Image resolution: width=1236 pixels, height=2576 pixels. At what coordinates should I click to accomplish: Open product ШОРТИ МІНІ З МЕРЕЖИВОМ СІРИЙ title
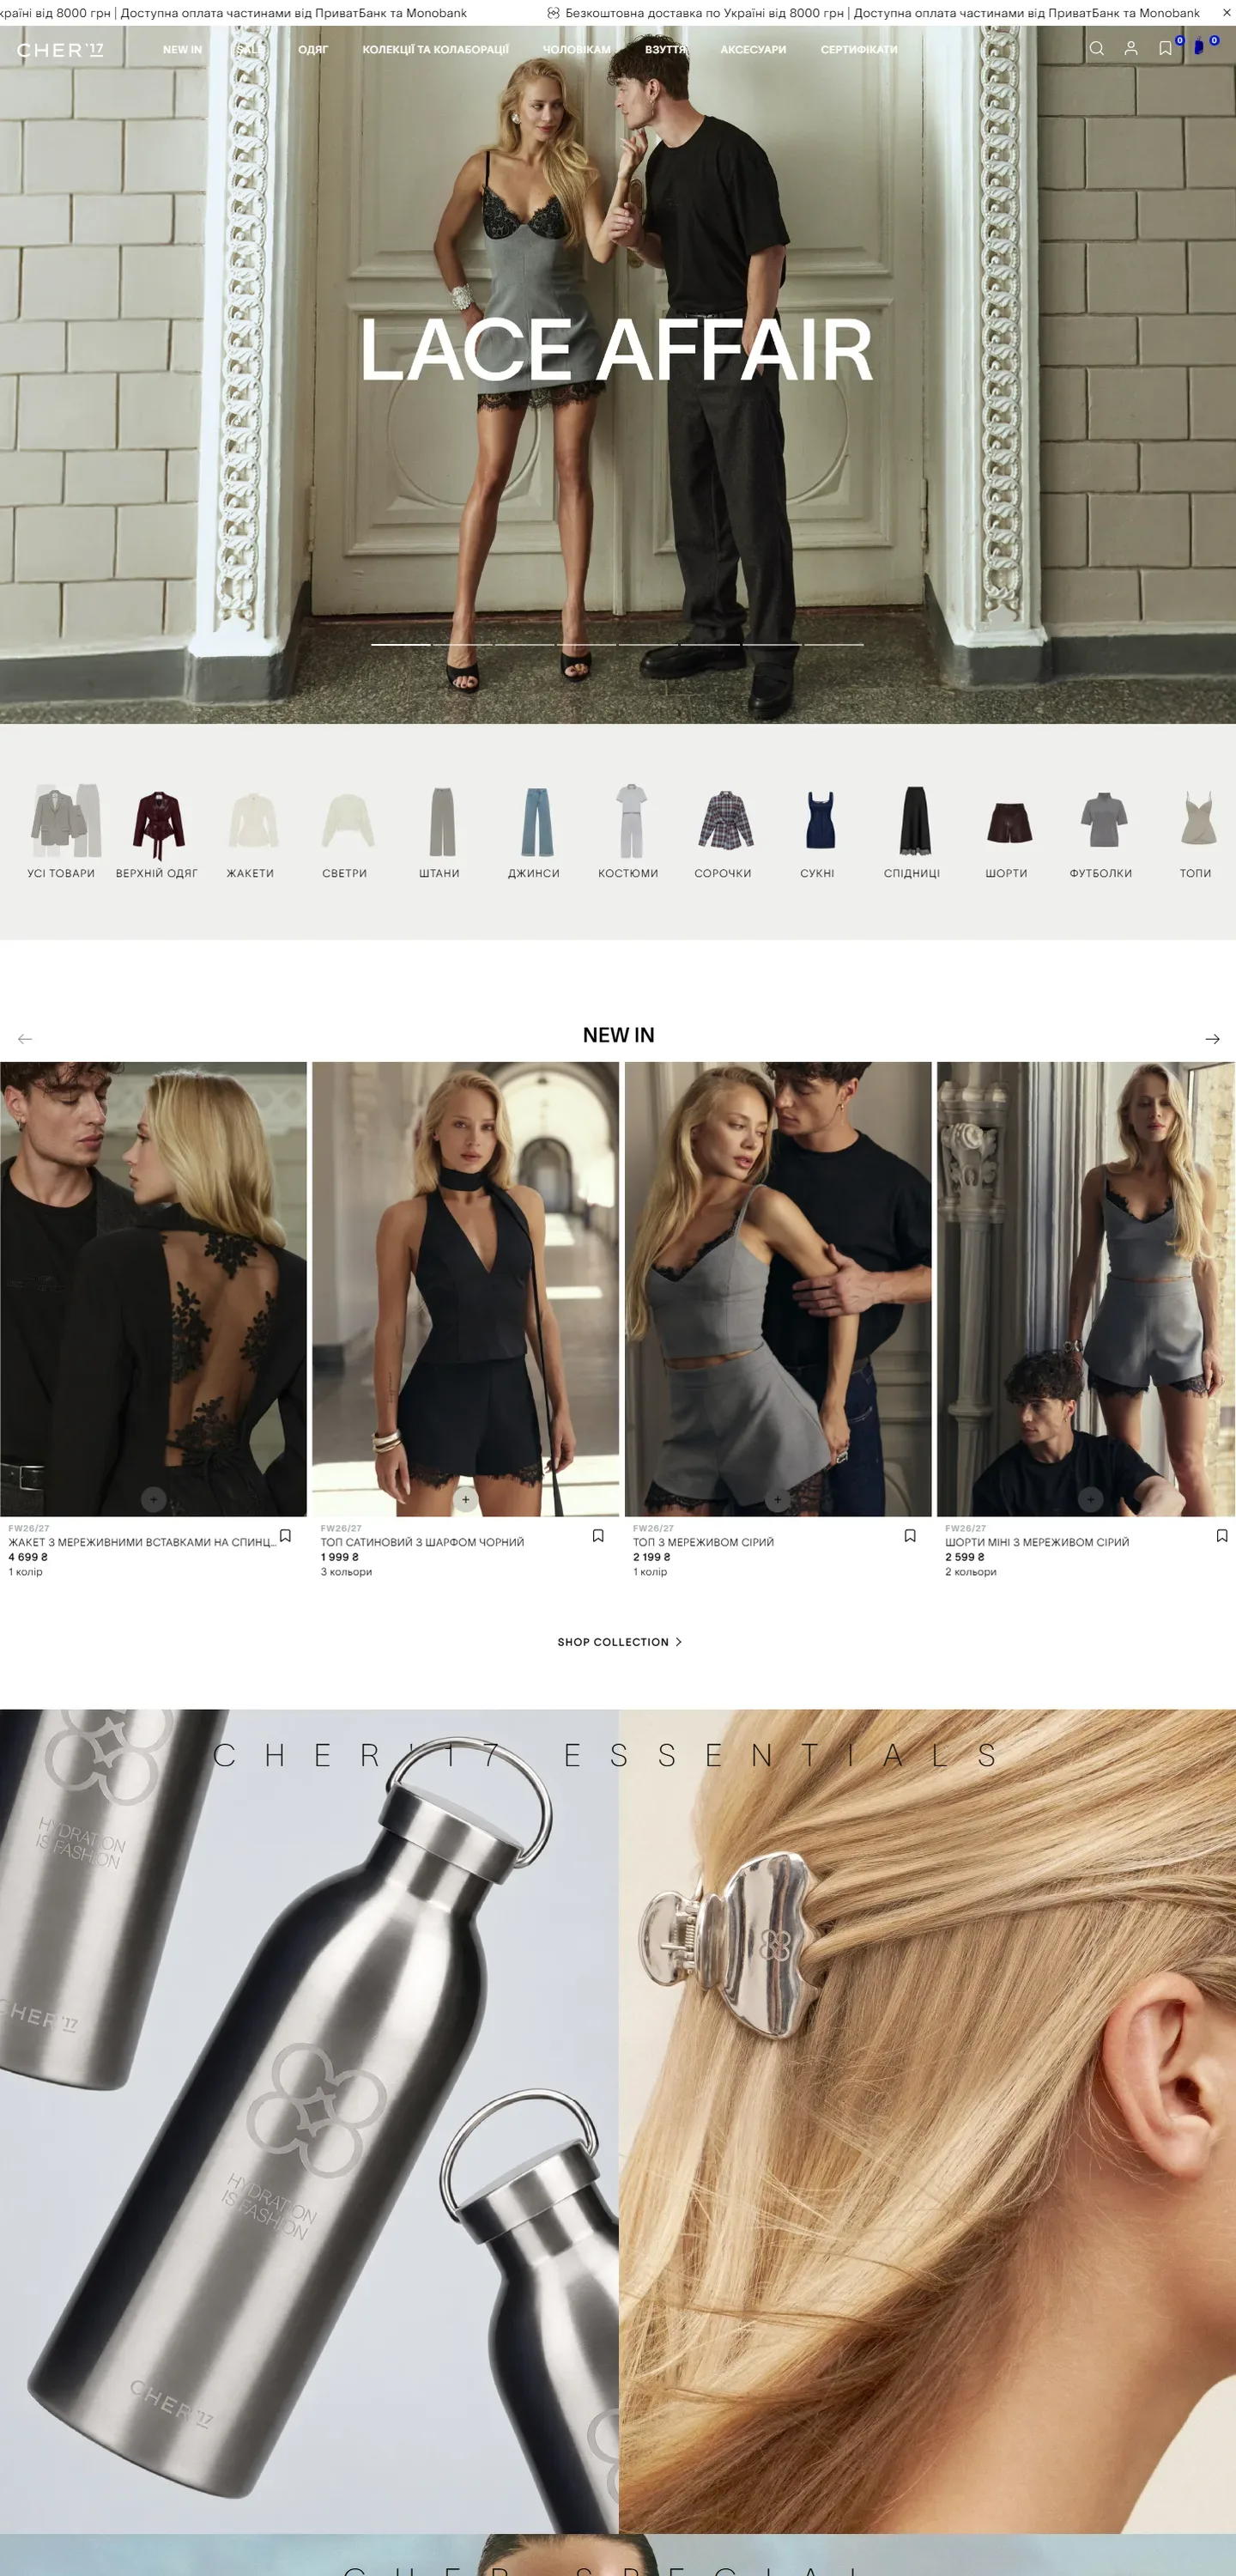(x=1037, y=1542)
